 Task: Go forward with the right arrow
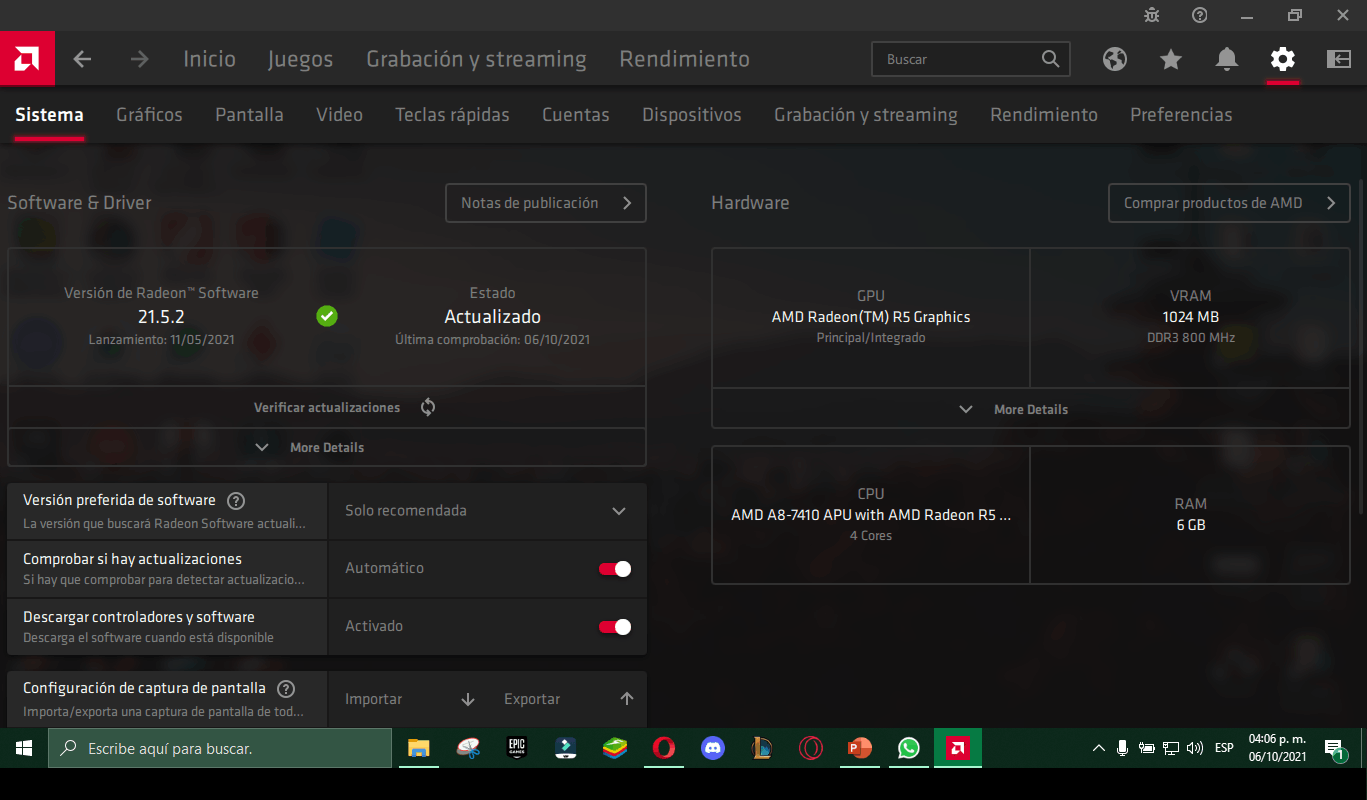point(139,59)
